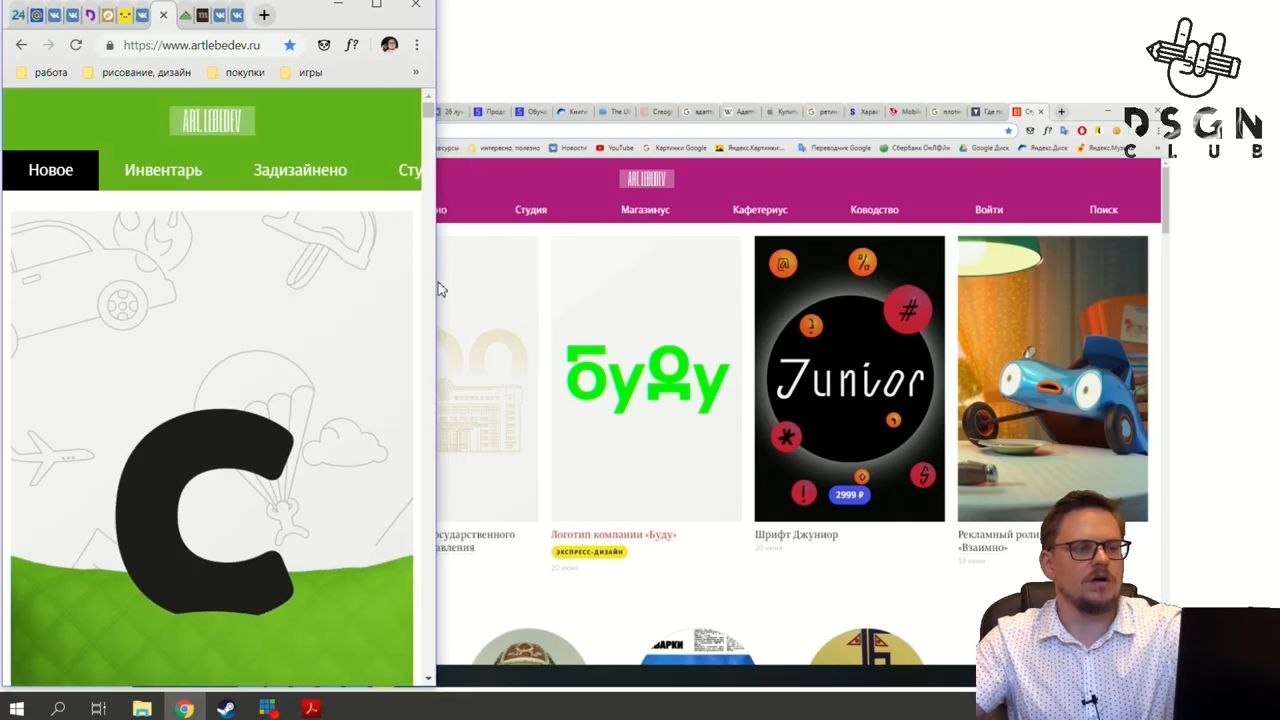Close the active tab in front window
Viewport: 1280px width, 720px height.
coord(163,15)
